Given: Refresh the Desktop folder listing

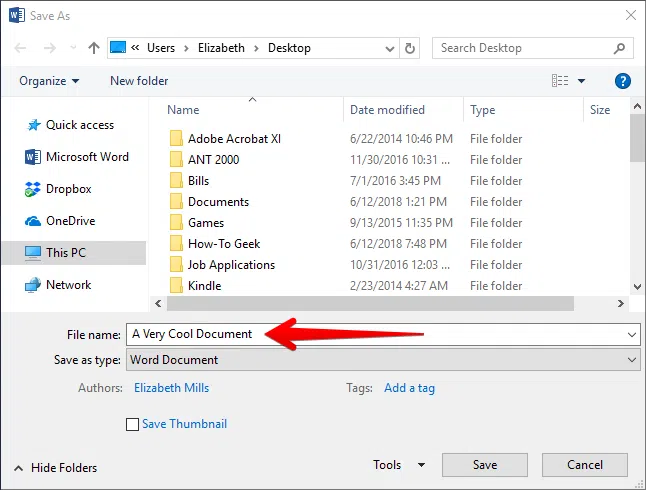Looking at the screenshot, I should coord(410,47).
